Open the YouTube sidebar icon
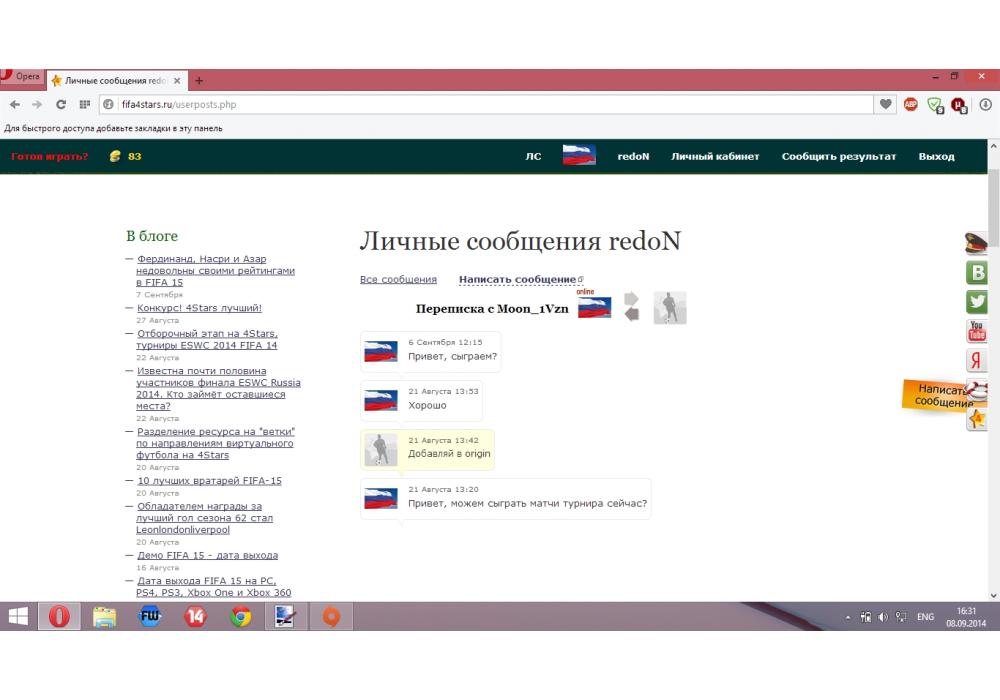The height and width of the screenshot is (700, 1000). [x=977, y=331]
